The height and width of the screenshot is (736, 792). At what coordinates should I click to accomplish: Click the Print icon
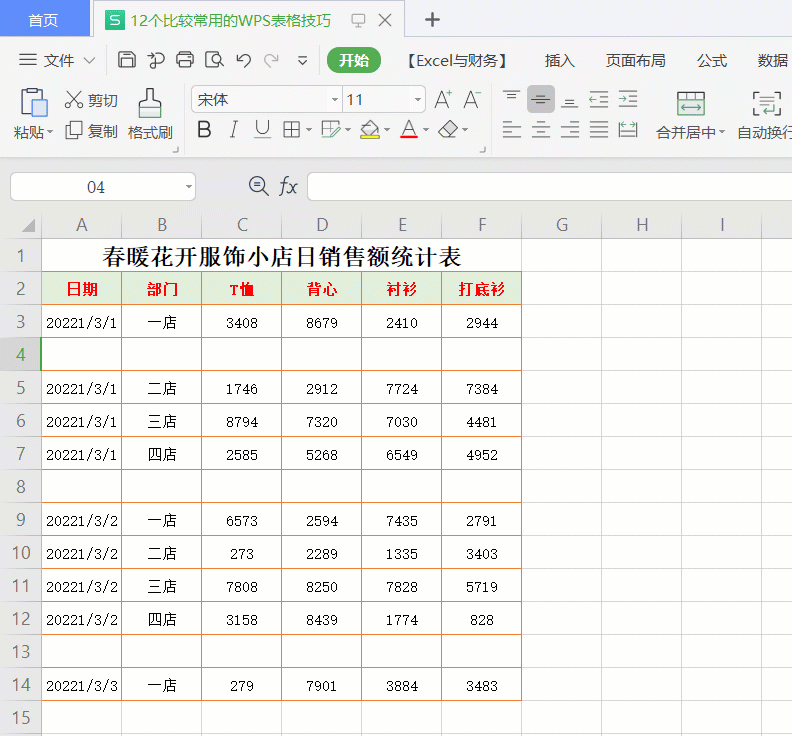pos(185,60)
